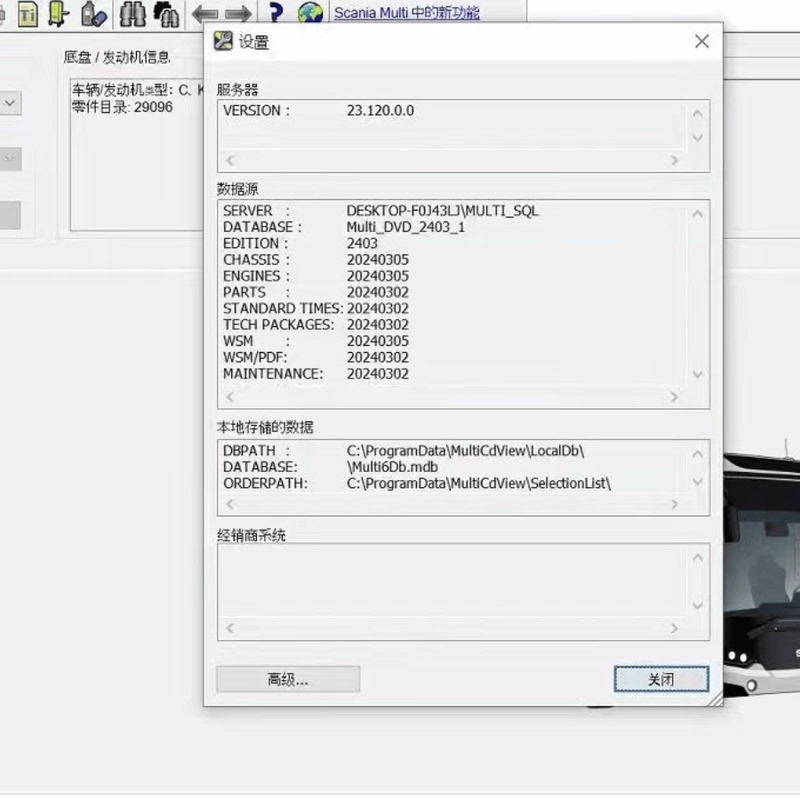800x800 pixels.
Task: Open the Ti technical information icon
Action: (x=28, y=14)
